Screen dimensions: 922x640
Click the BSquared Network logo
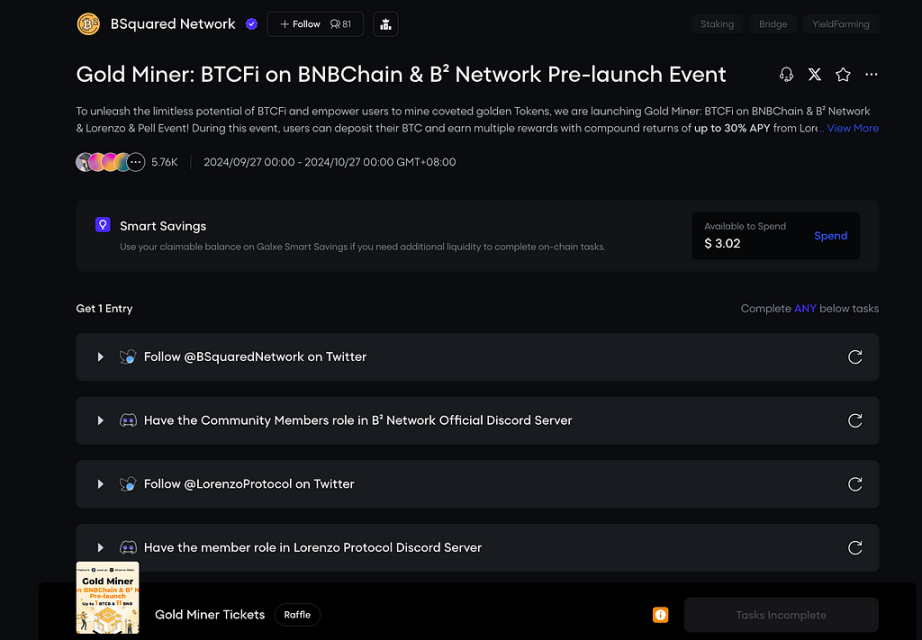(x=88, y=24)
